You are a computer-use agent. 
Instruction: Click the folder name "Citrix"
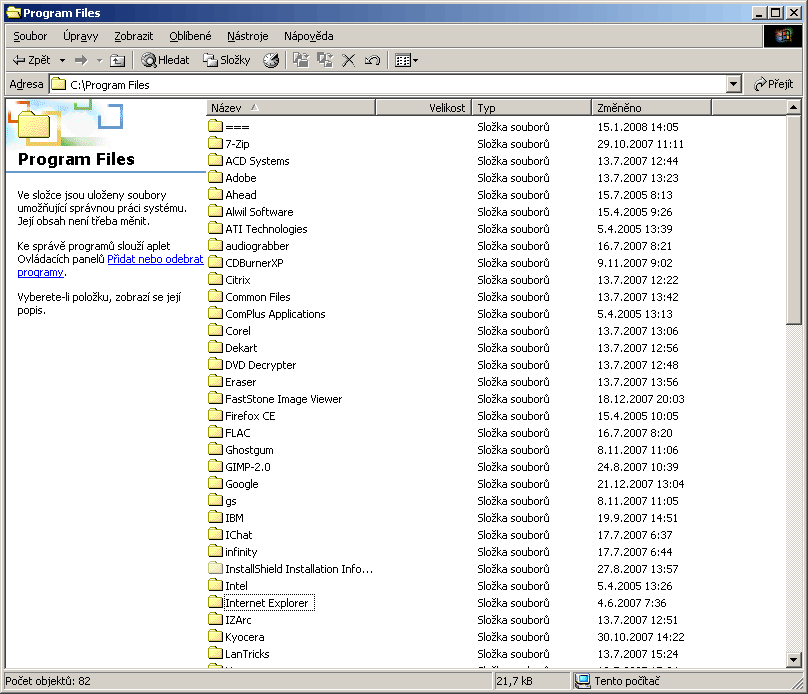pos(238,280)
